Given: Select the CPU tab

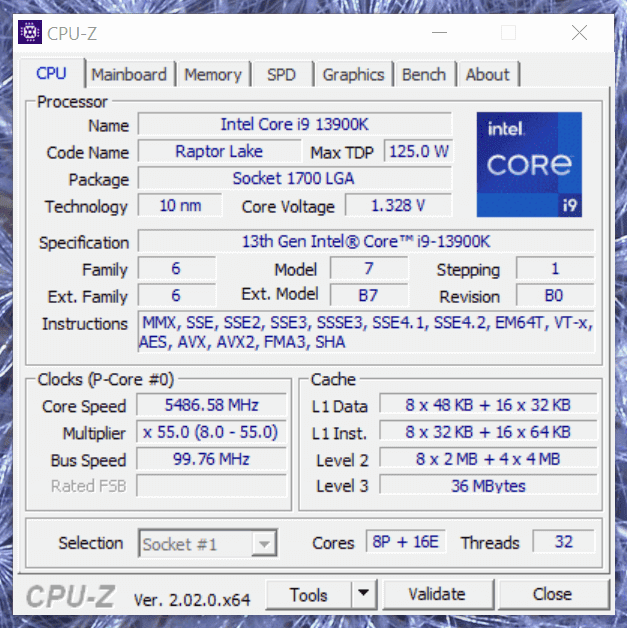Looking at the screenshot, I should click(x=51, y=74).
